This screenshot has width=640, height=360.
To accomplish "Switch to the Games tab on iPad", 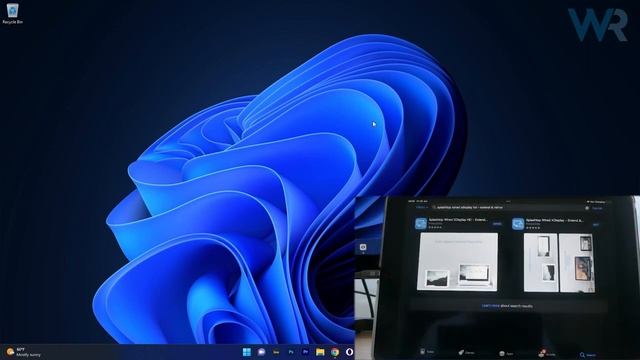I will [x=466, y=352].
